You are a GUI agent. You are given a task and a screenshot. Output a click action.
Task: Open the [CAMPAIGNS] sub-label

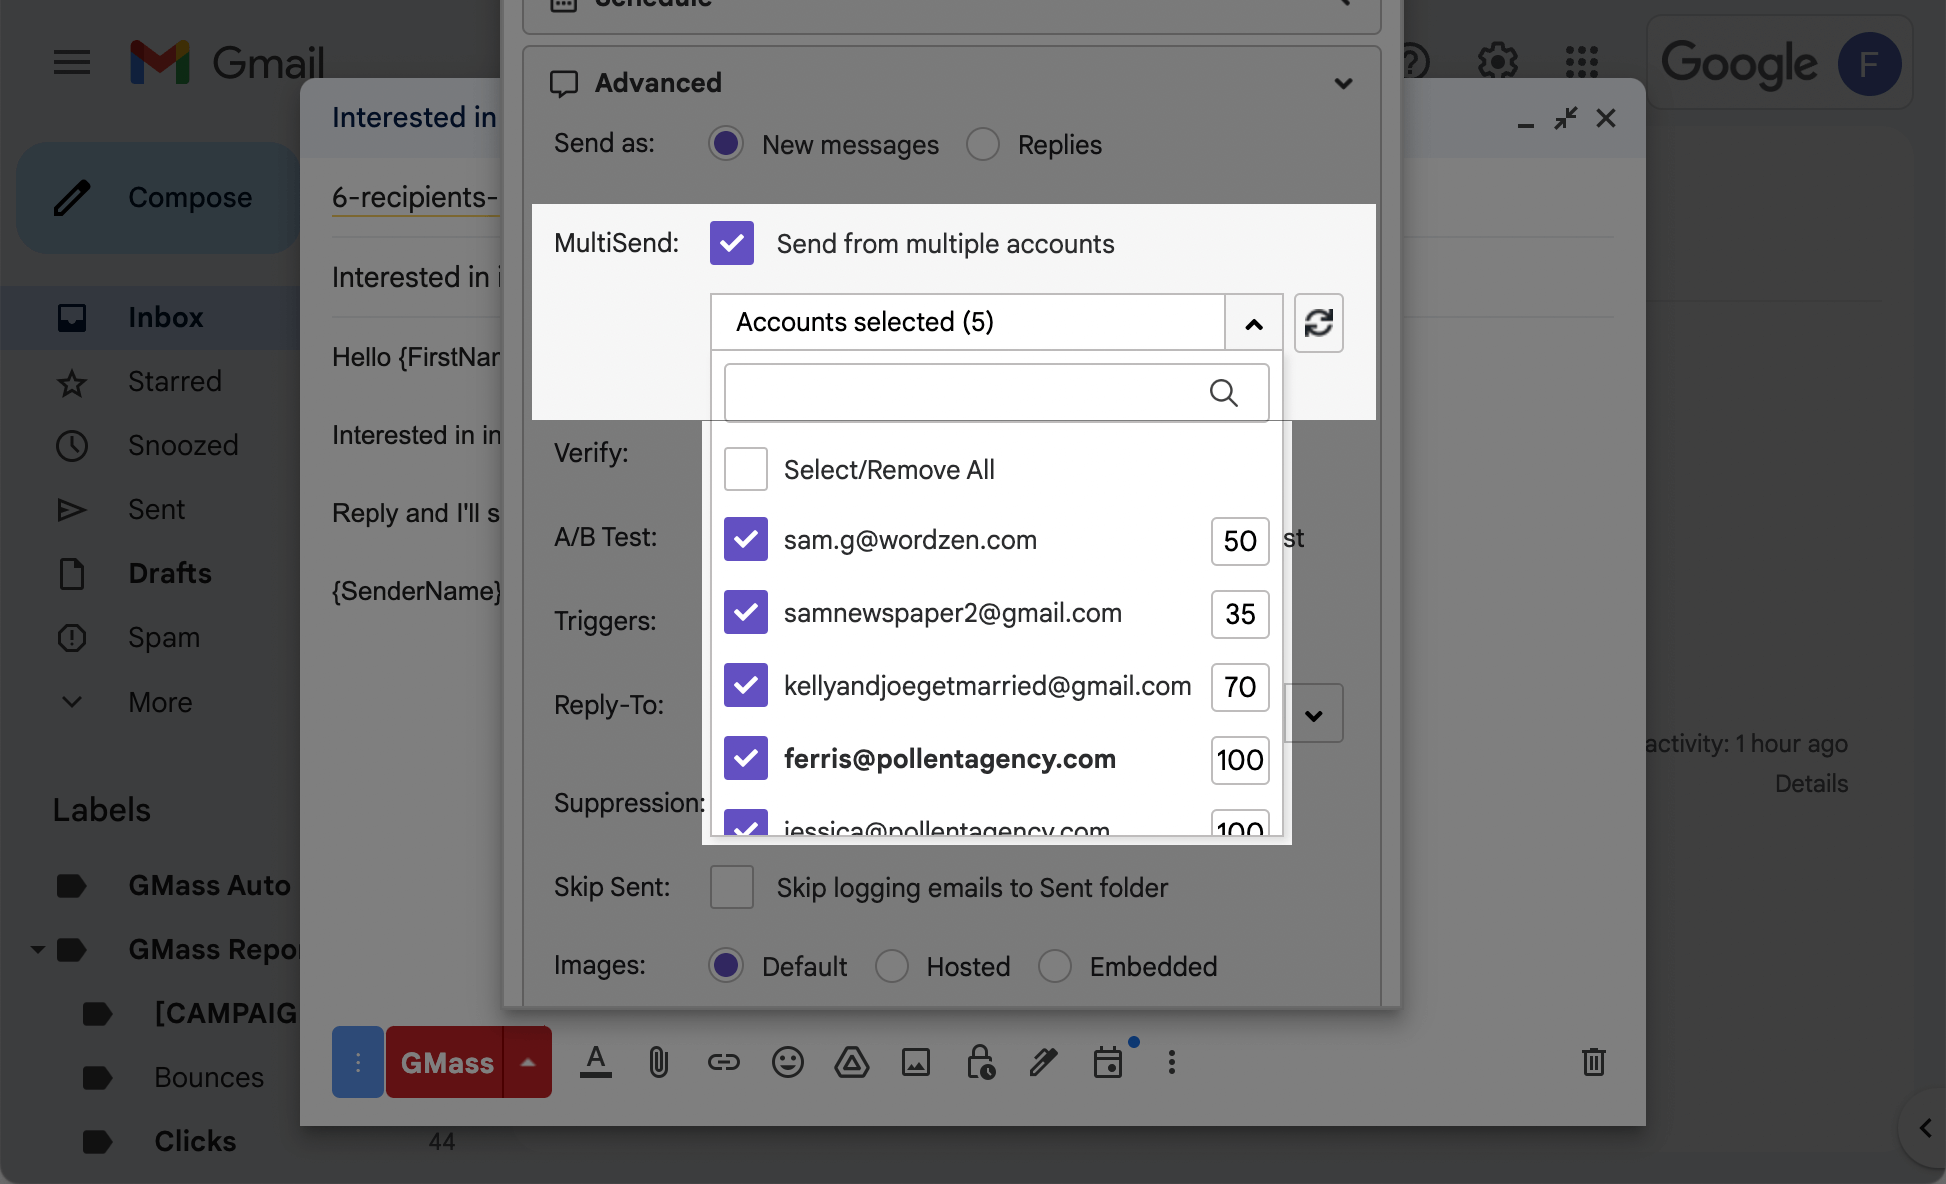coord(226,1014)
